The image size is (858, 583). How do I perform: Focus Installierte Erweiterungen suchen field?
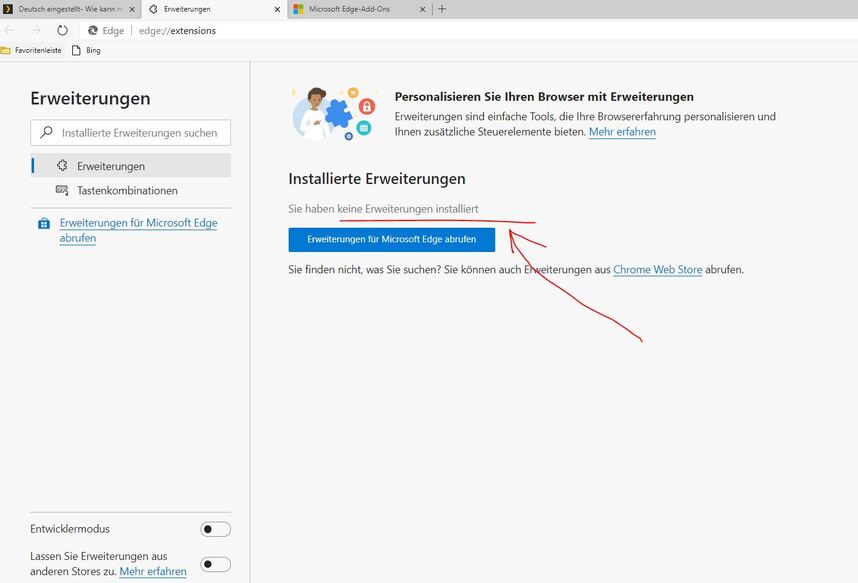pos(130,132)
